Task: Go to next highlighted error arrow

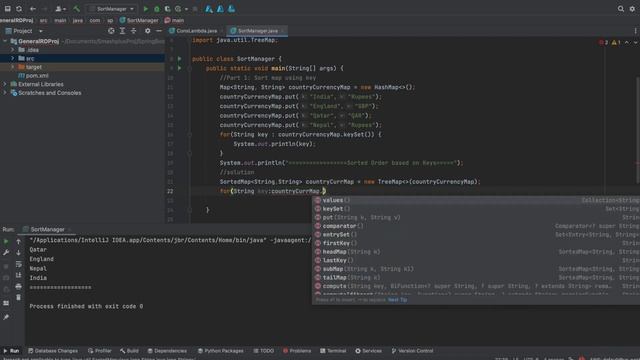Action: point(636,42)
